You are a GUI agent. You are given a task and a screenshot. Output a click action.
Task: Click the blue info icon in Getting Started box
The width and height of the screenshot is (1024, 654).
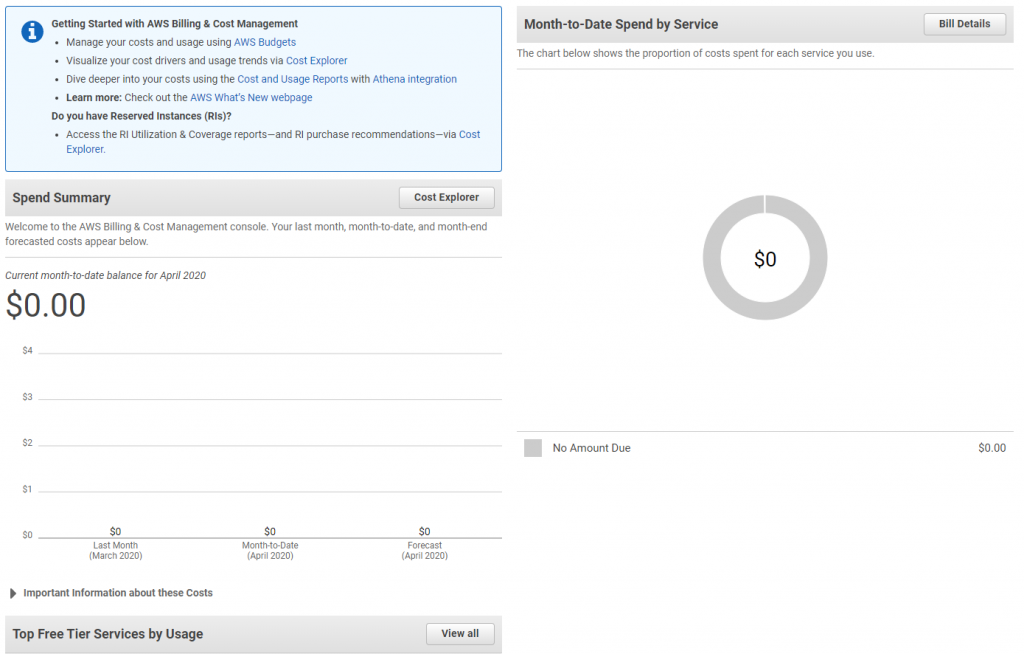coord(31,31)
